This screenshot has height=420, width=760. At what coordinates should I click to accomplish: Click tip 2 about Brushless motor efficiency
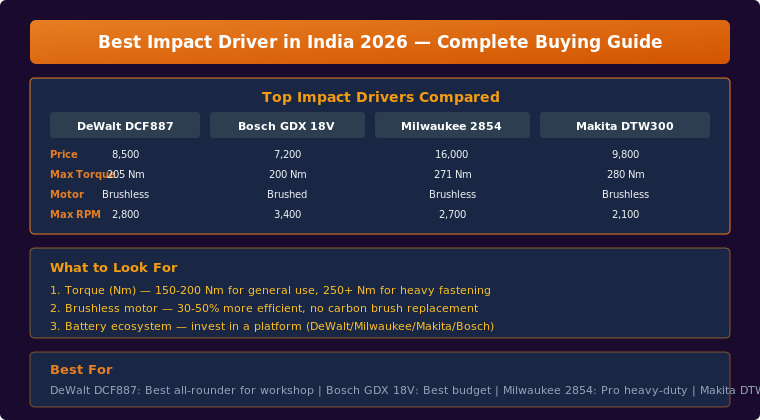tap(264, 309)
